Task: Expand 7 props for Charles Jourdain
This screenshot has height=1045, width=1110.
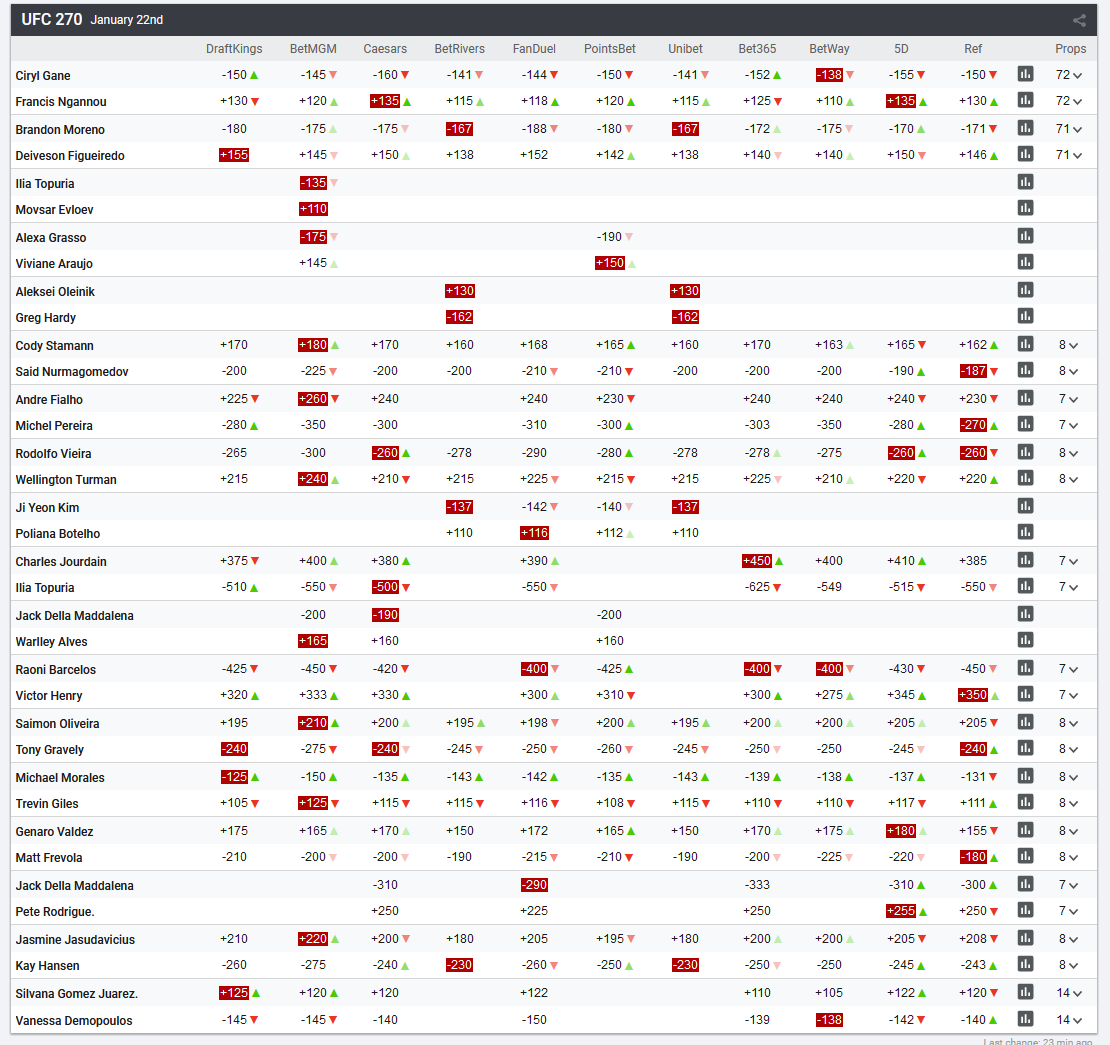Action: [x=1069, y=561]
